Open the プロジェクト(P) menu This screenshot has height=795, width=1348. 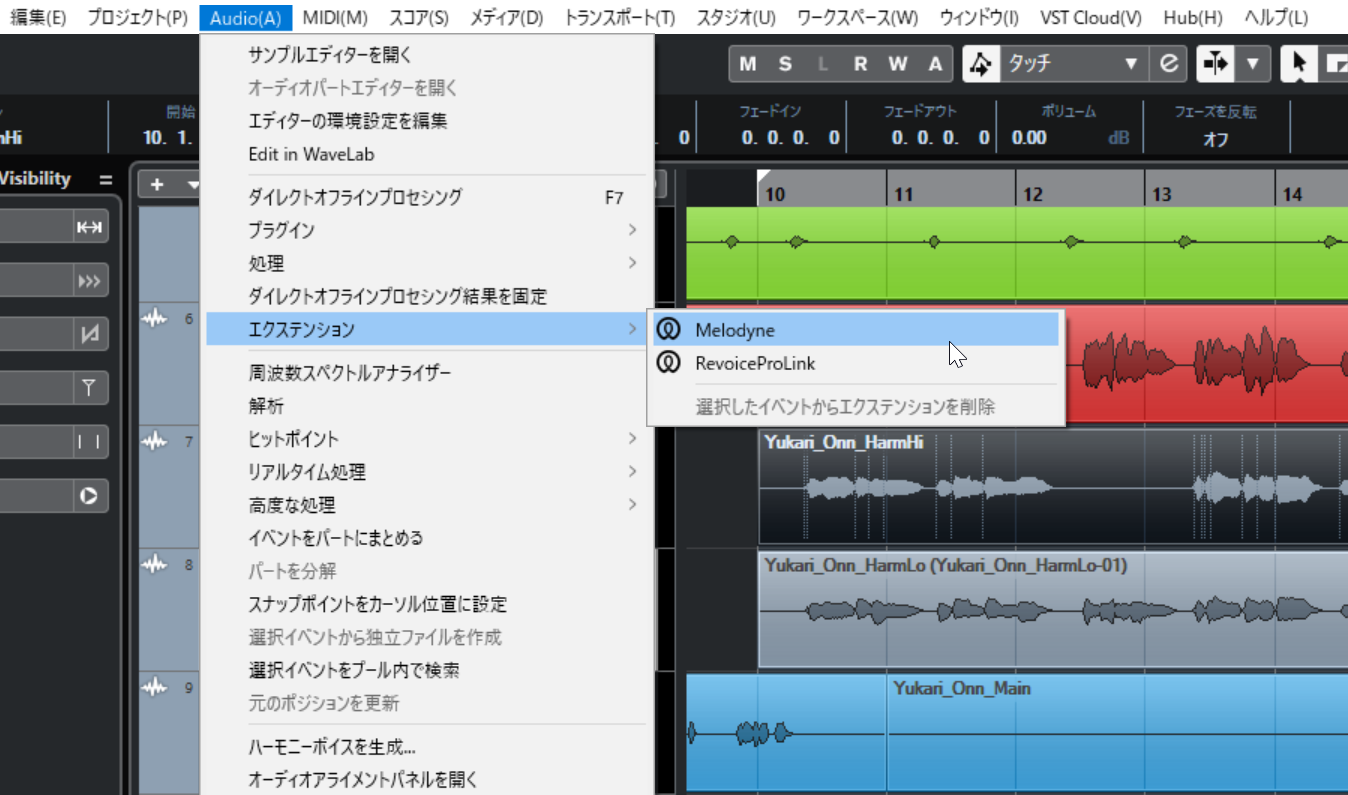[x=137, y=17]
